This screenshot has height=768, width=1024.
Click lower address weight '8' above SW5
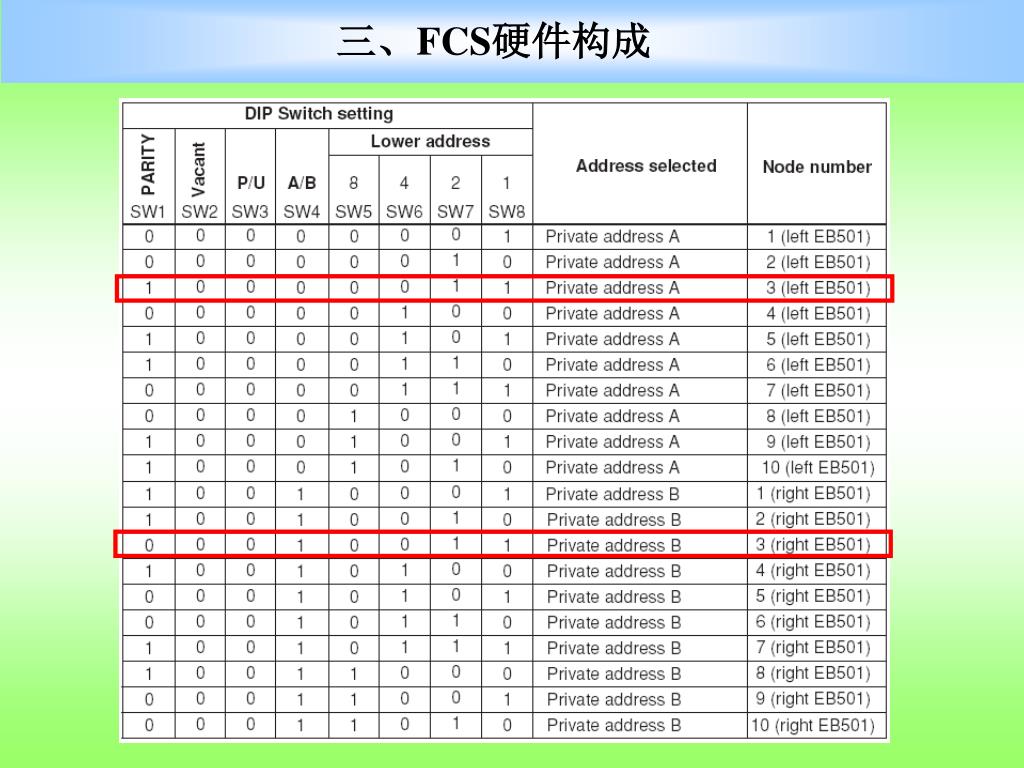coord(353,183)
